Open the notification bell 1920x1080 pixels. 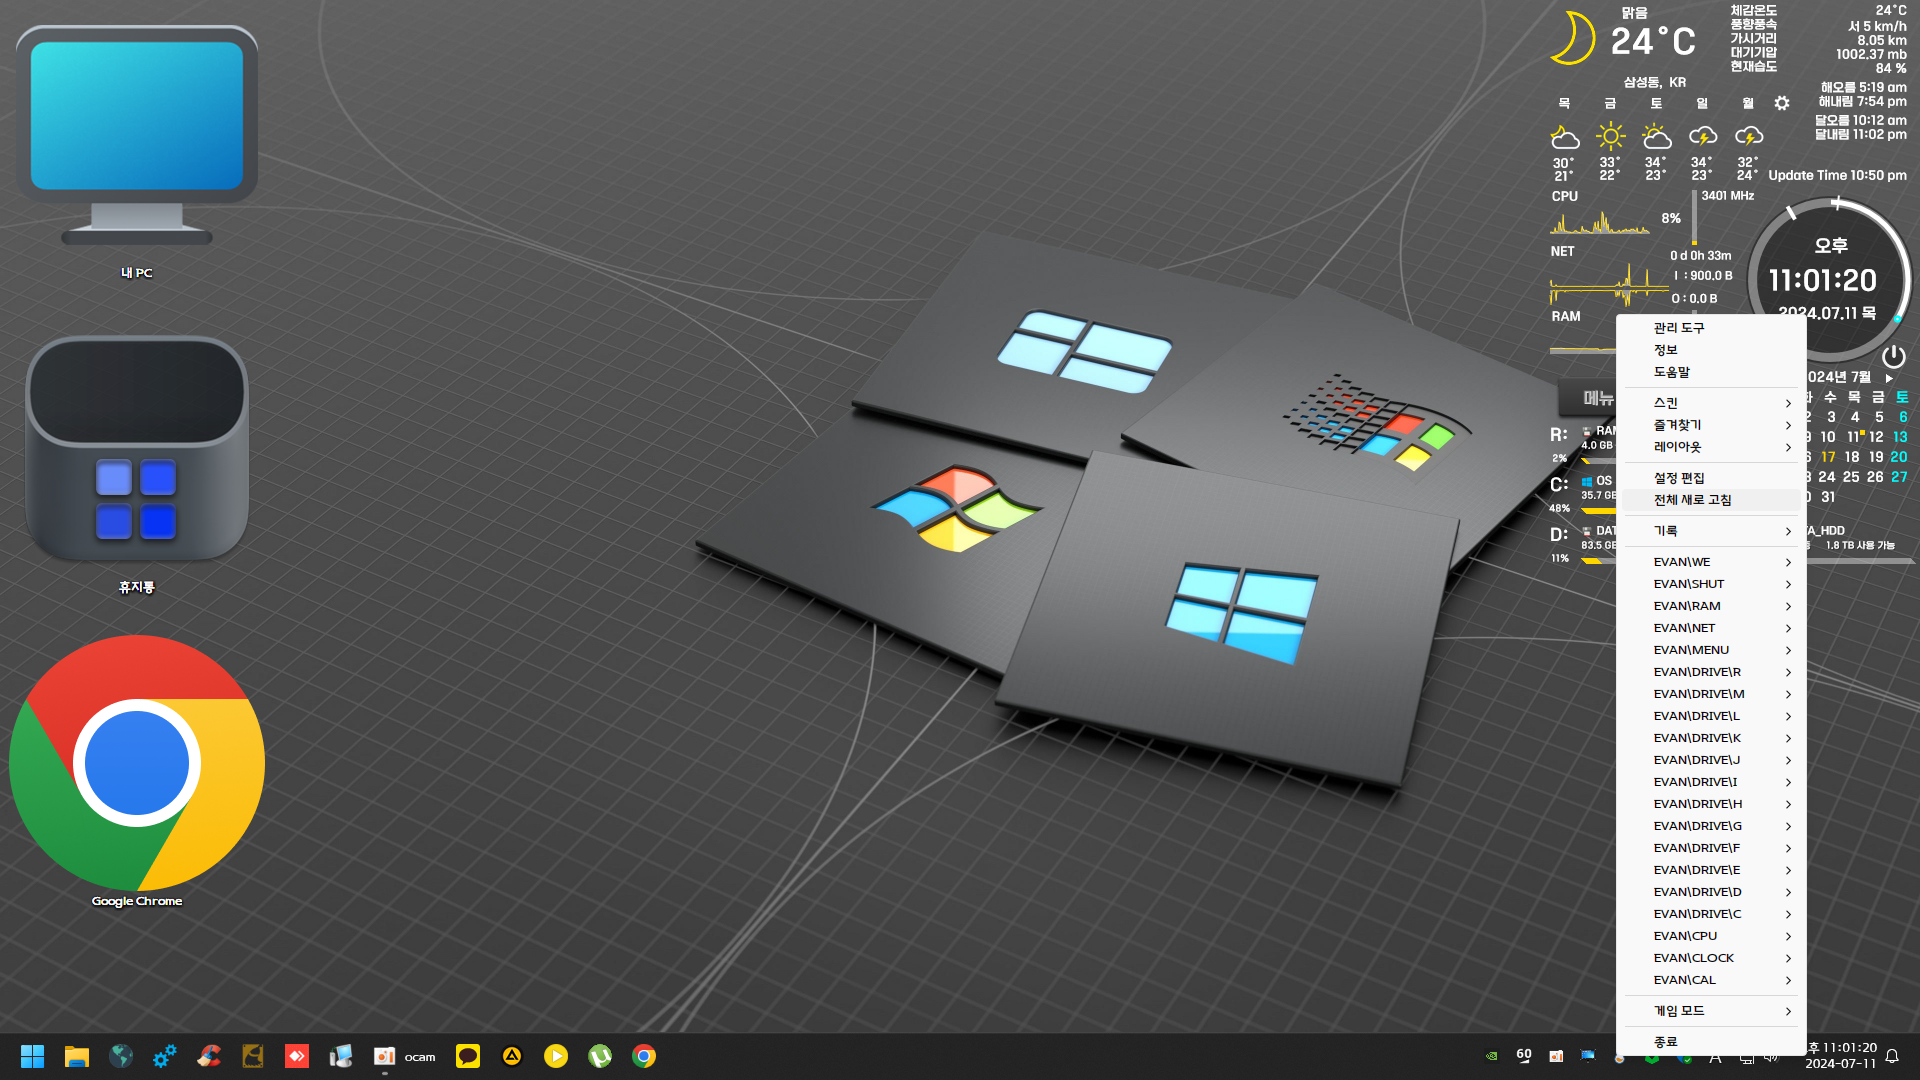(1892, 1056)
